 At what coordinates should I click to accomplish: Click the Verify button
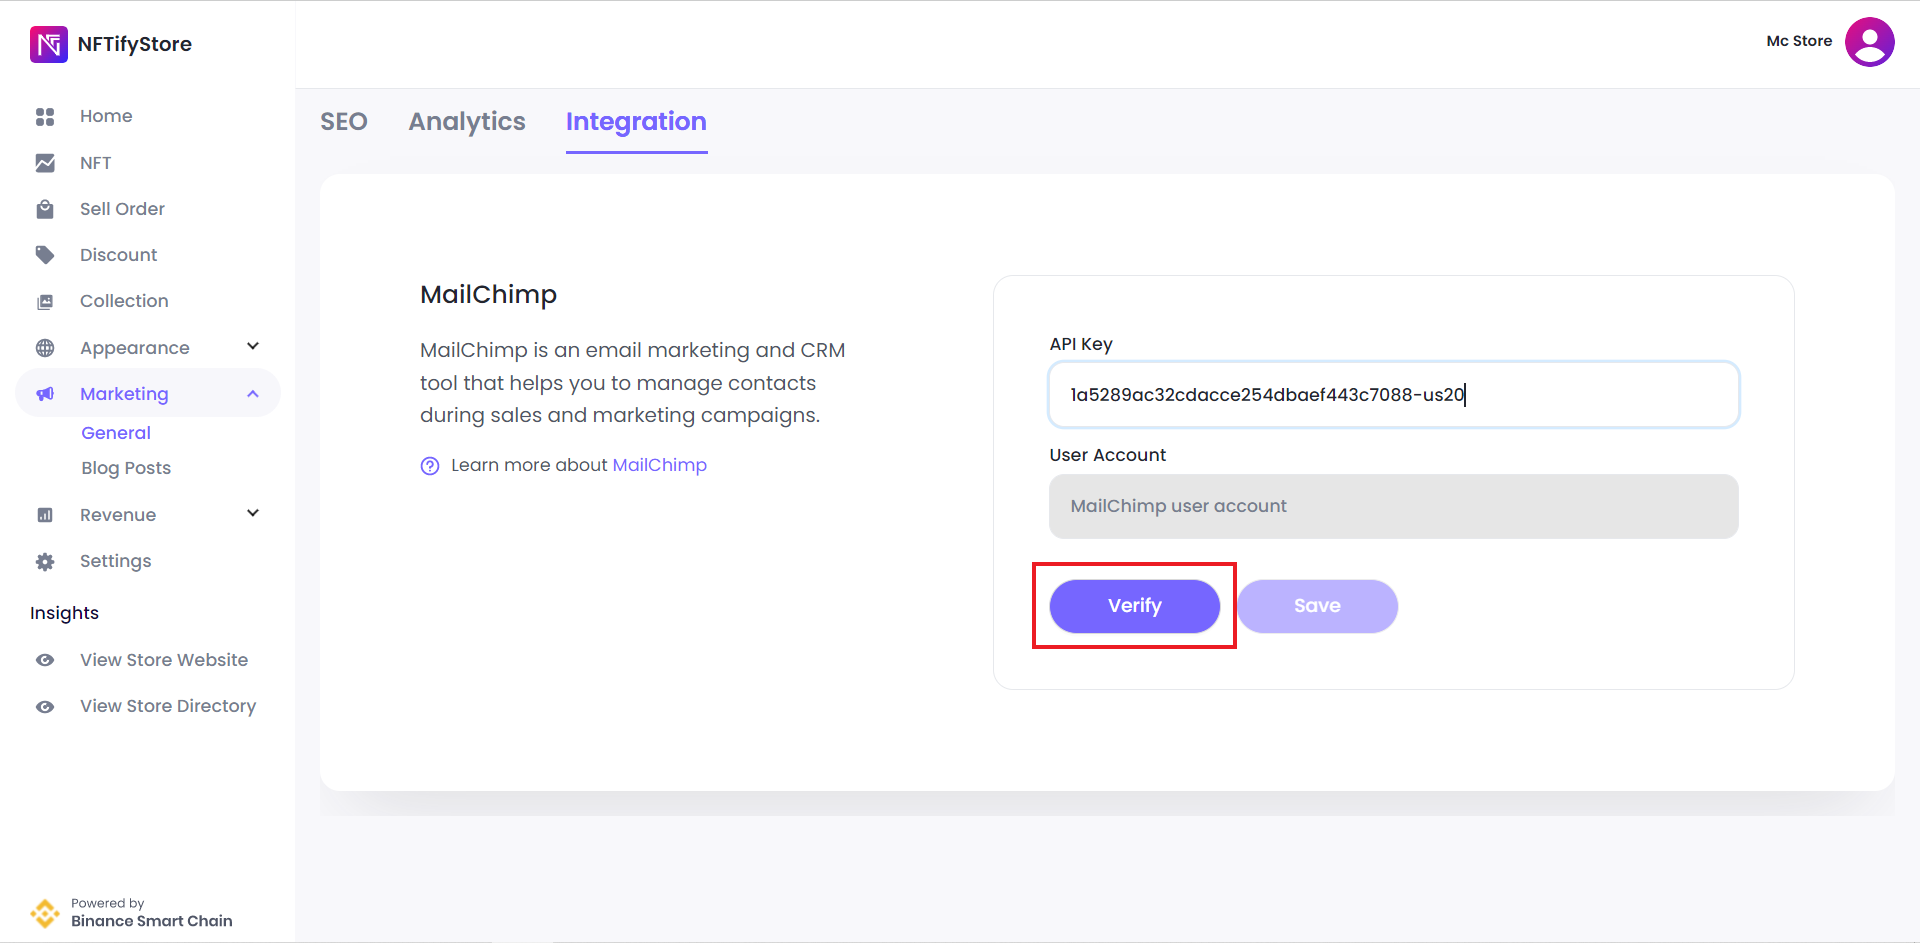tap(1135, 606)
